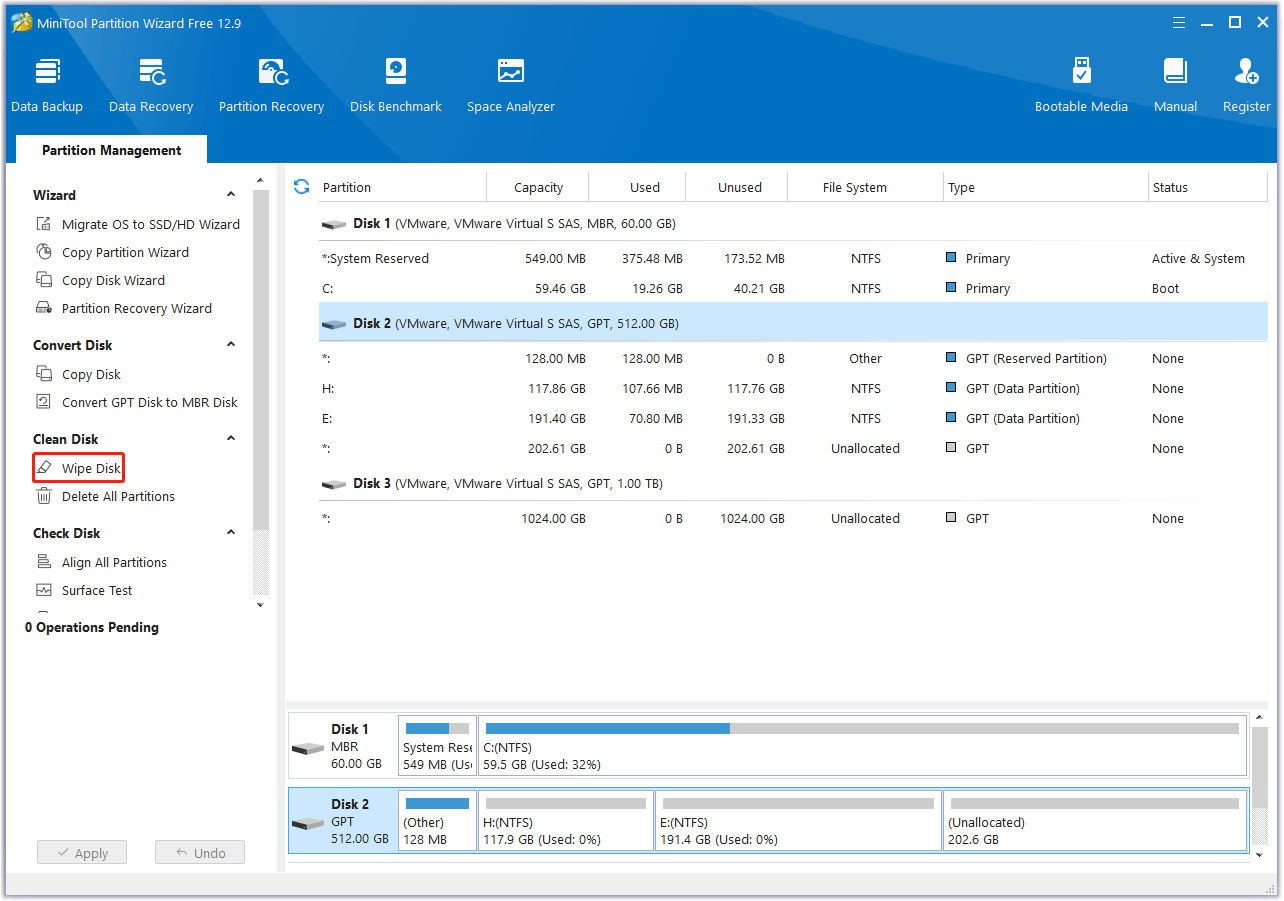1284x901 pixels.
Task: Refresh the partition list
Action: coord(301,187)
